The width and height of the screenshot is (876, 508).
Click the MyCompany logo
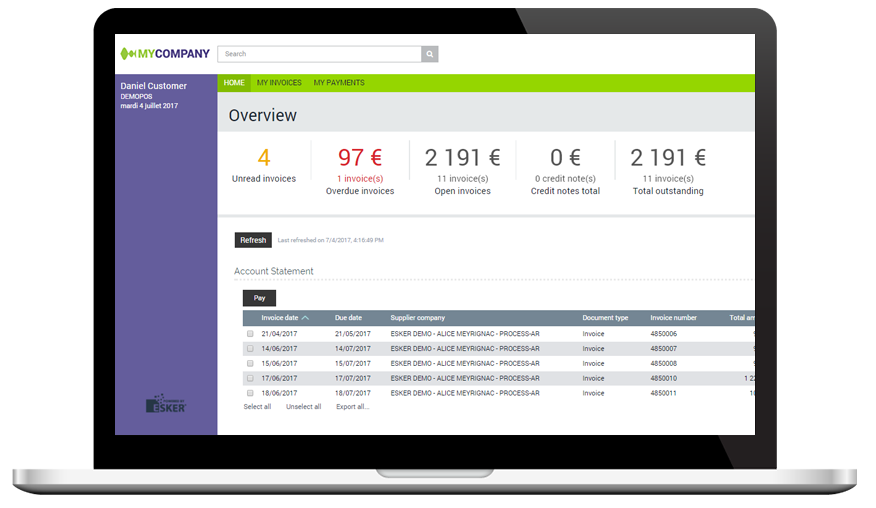tap(165, 54)
